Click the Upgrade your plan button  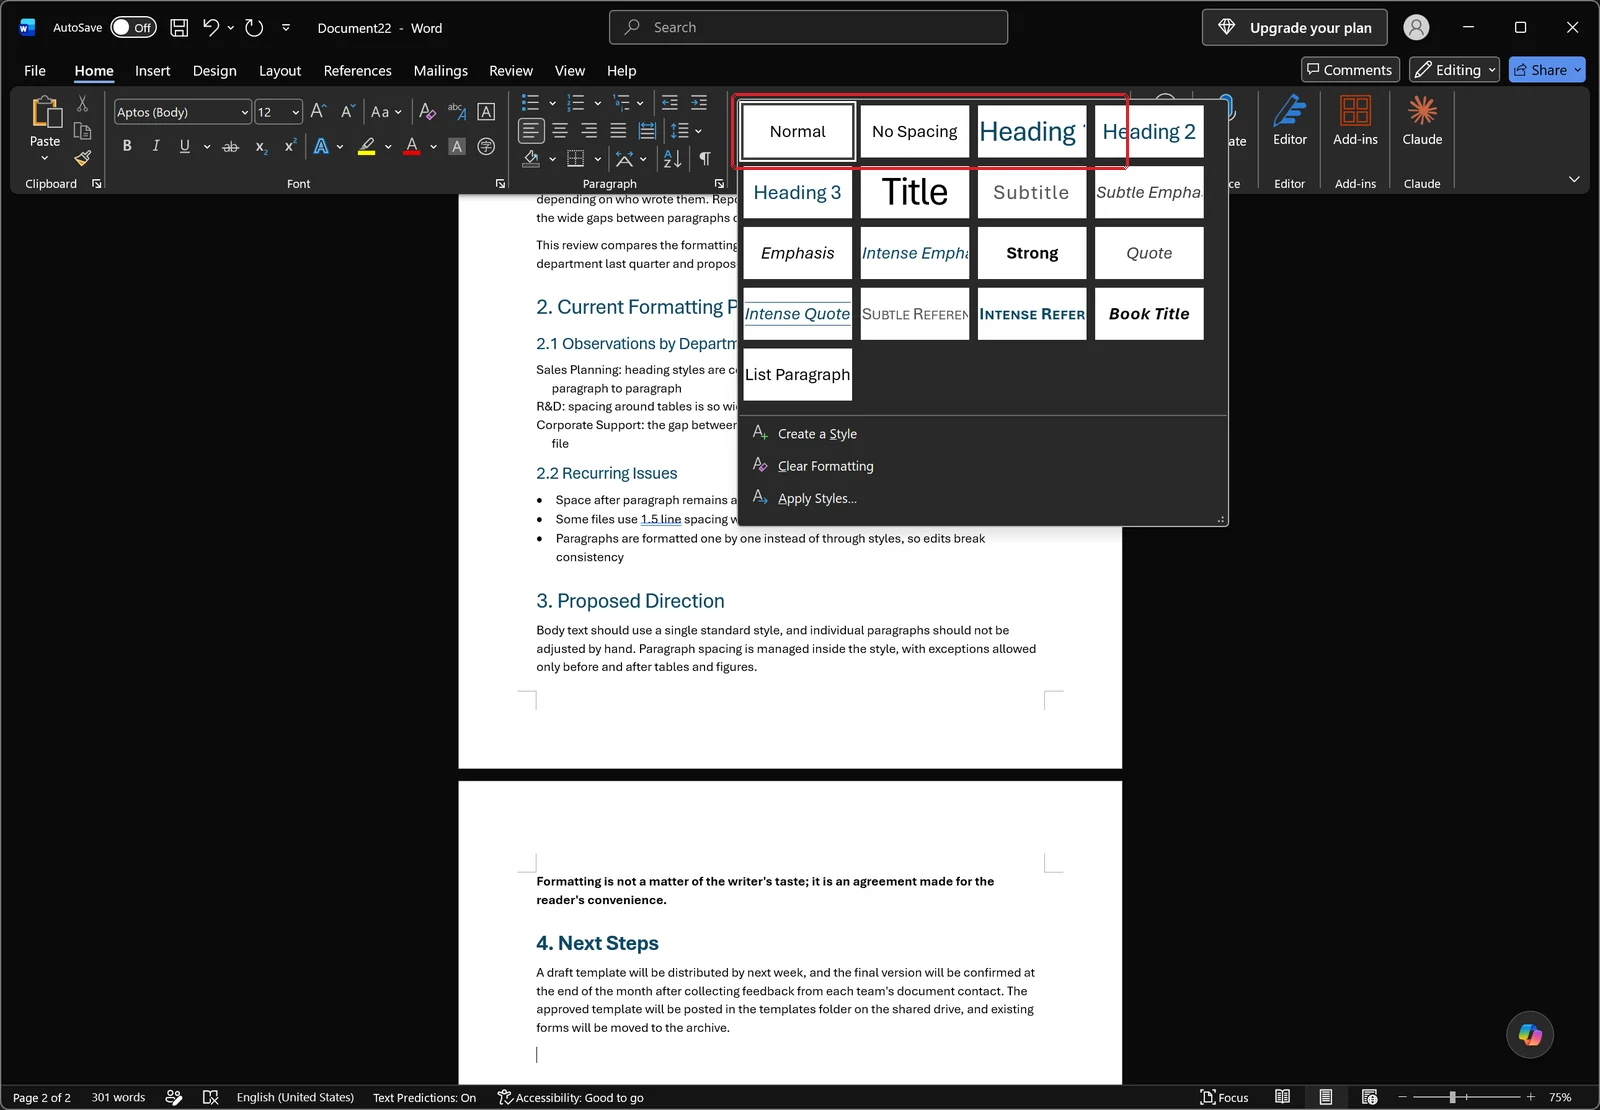click(x=1294, y=28)
